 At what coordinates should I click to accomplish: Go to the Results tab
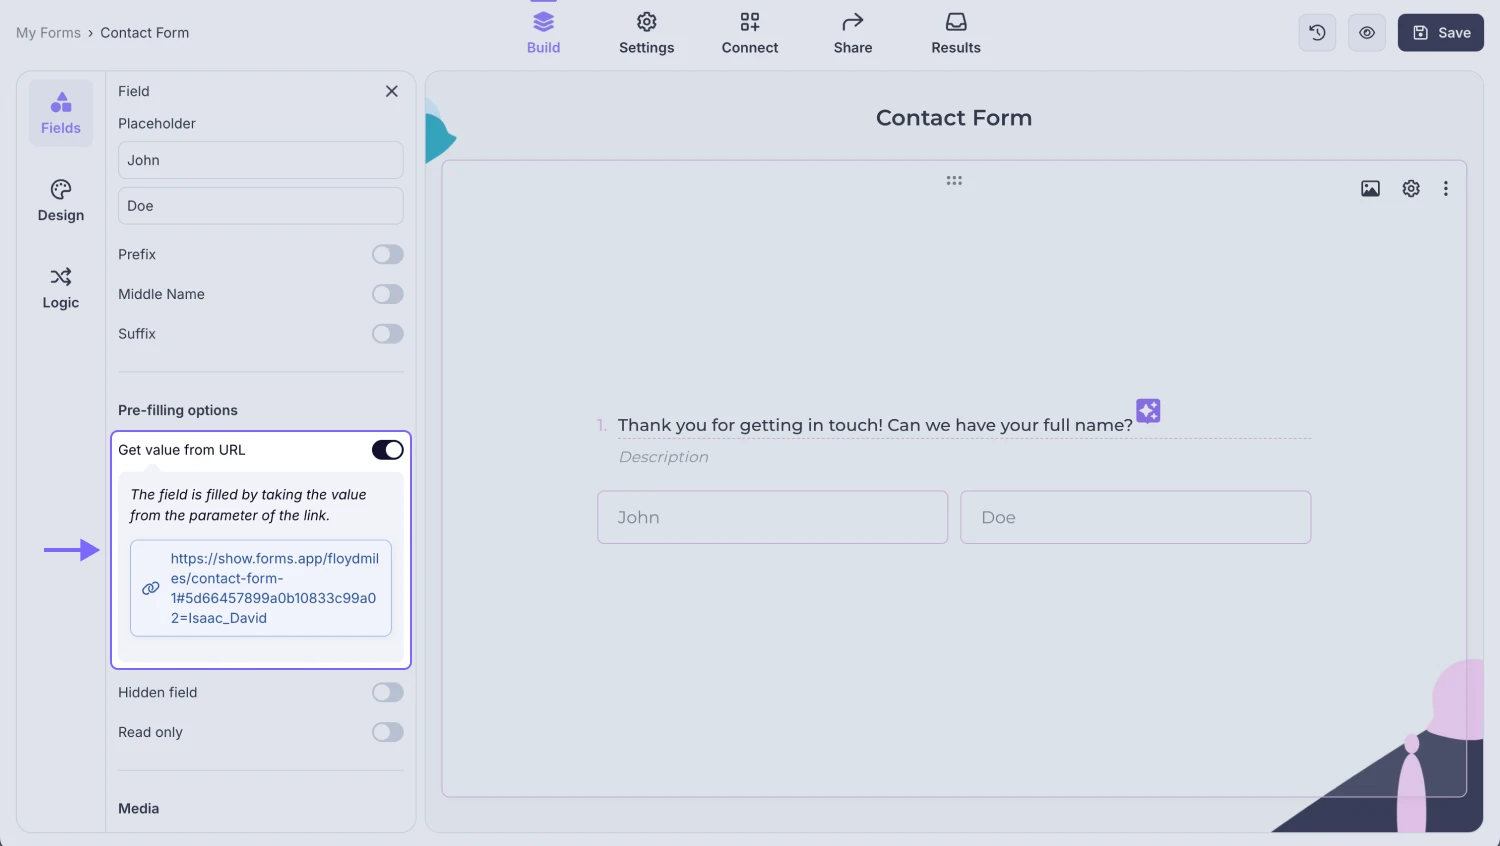coord(955,33)
